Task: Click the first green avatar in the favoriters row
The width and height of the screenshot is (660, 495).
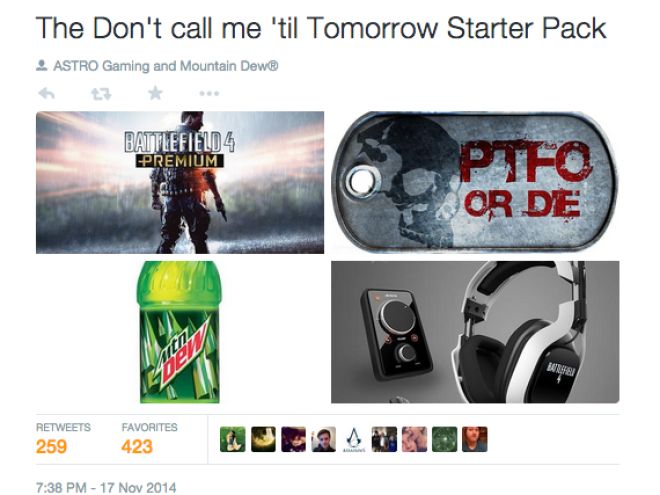Action: click(232, 439)
